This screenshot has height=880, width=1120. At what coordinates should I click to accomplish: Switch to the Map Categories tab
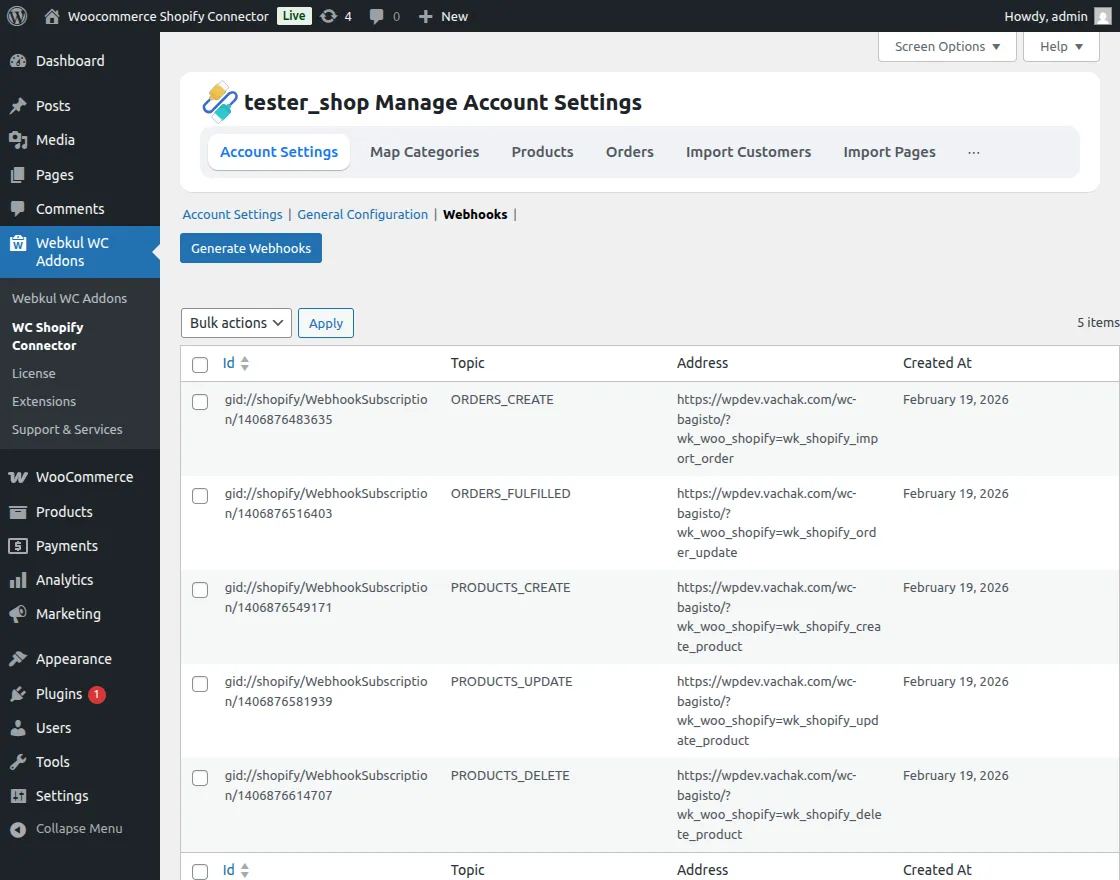click(x=424, y=152)
